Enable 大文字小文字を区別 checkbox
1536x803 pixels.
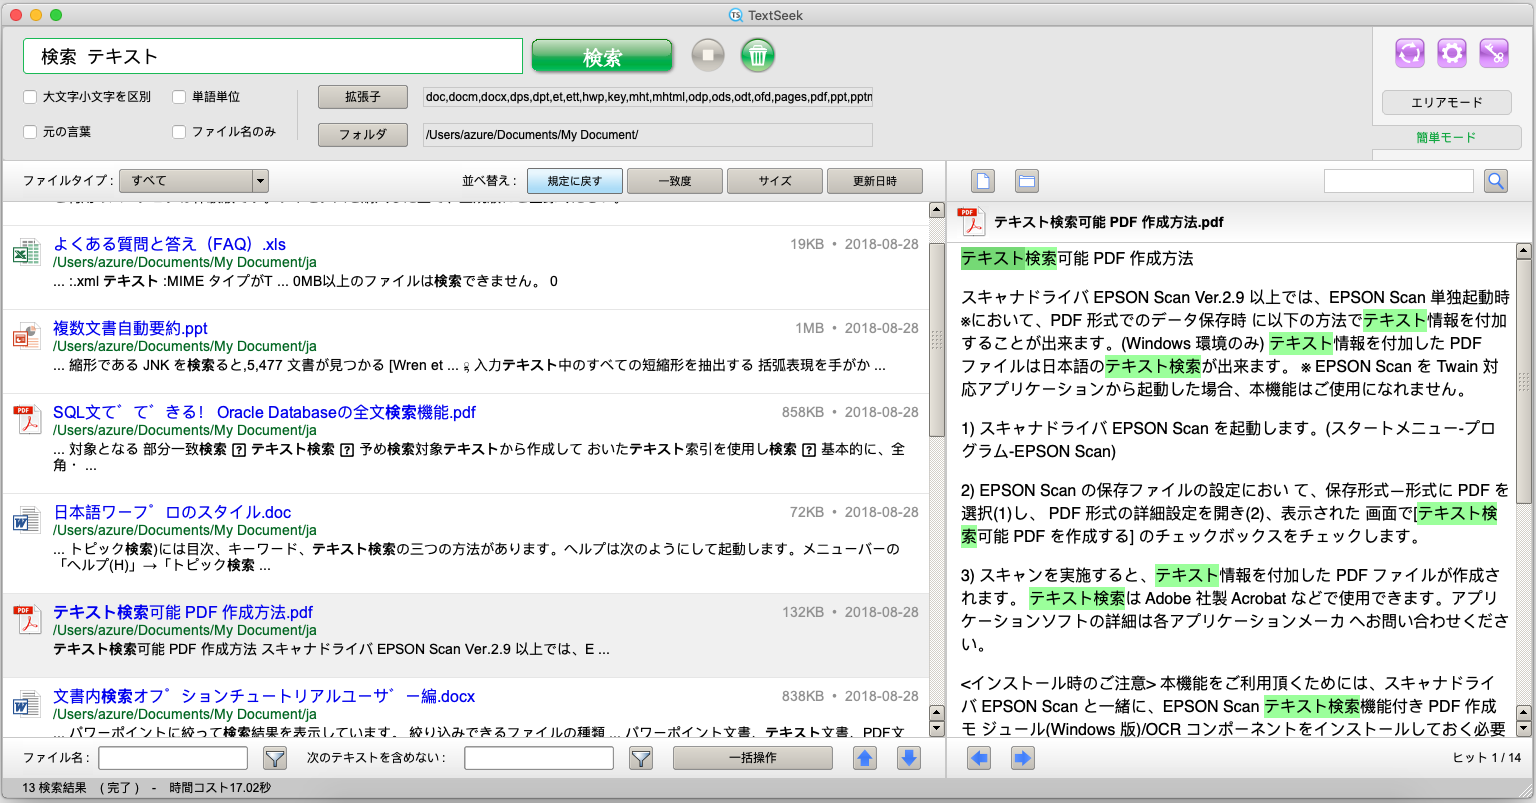[x=30, y=97]
